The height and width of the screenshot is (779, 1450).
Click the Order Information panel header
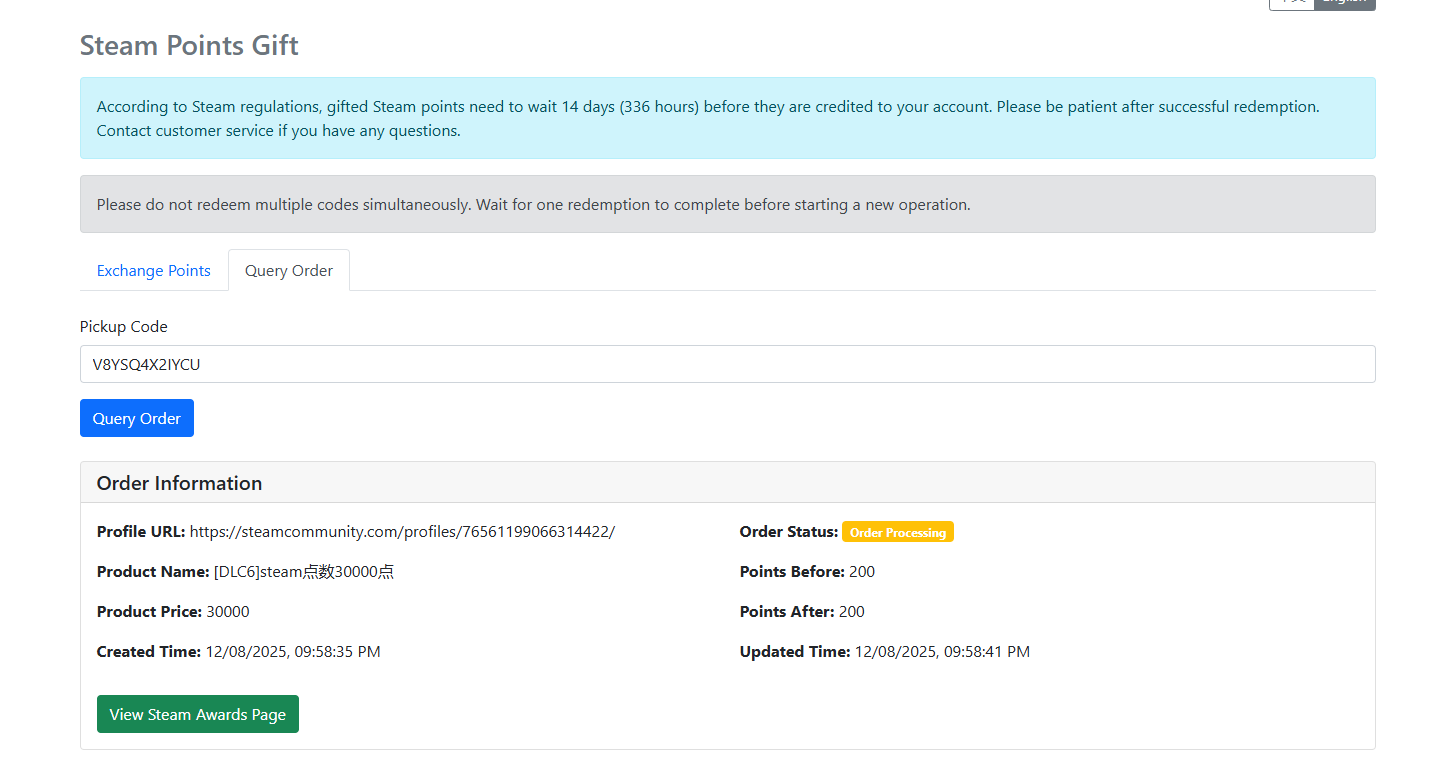[x=727, y=483]
